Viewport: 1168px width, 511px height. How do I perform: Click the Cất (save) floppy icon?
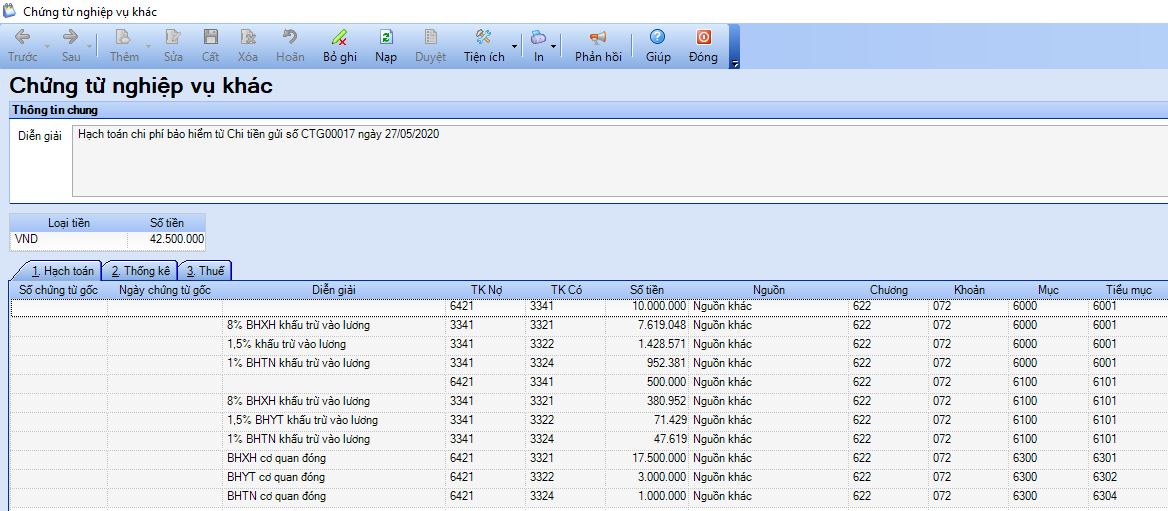tap(211, 37)
